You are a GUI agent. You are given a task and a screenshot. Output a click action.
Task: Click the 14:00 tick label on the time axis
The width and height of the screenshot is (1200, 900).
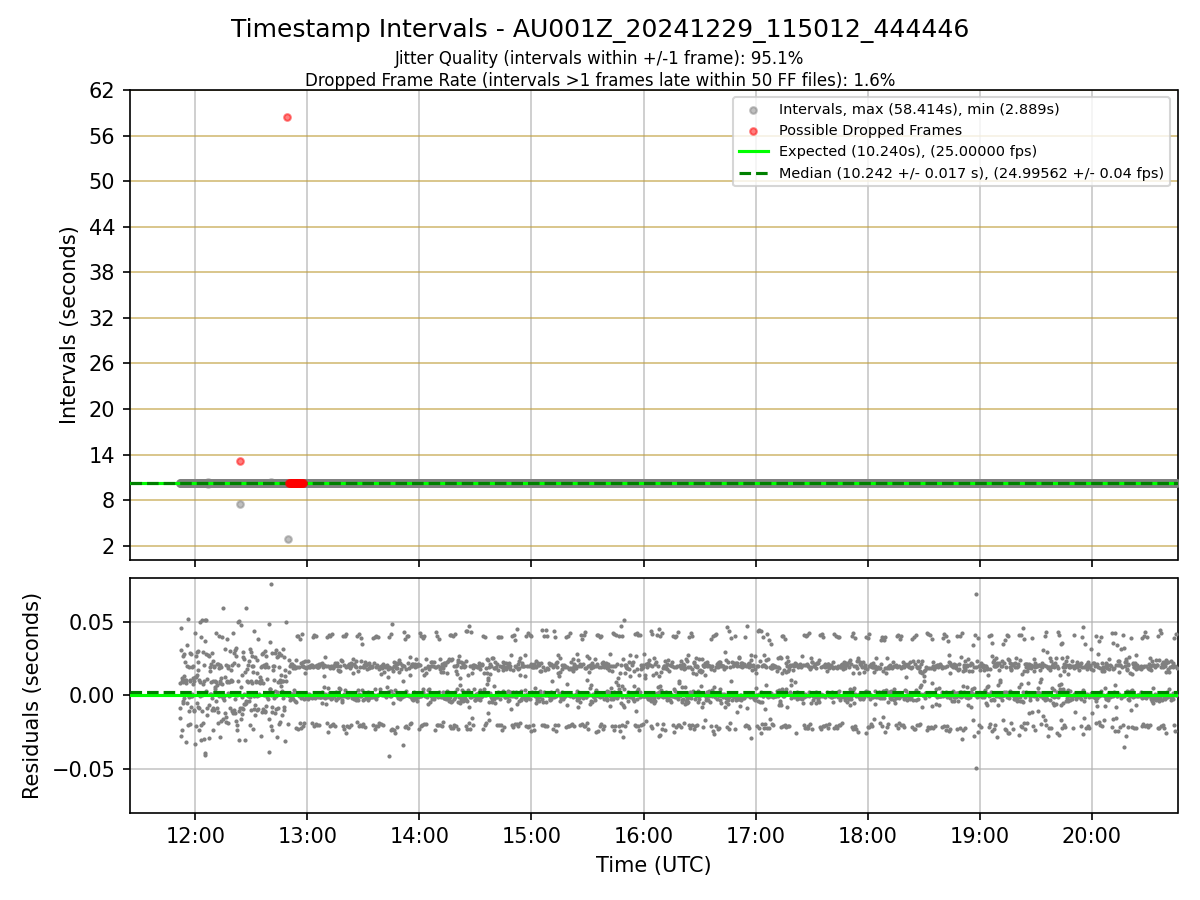pyautogui.click(x=418, y=836)
